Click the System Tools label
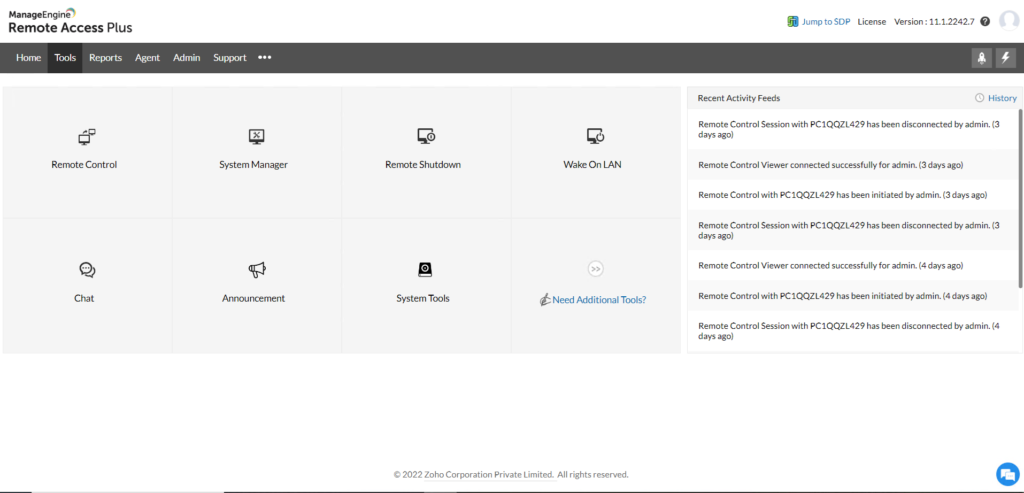The width and height of the screenshot is (1024, 493). coord(423,298)
